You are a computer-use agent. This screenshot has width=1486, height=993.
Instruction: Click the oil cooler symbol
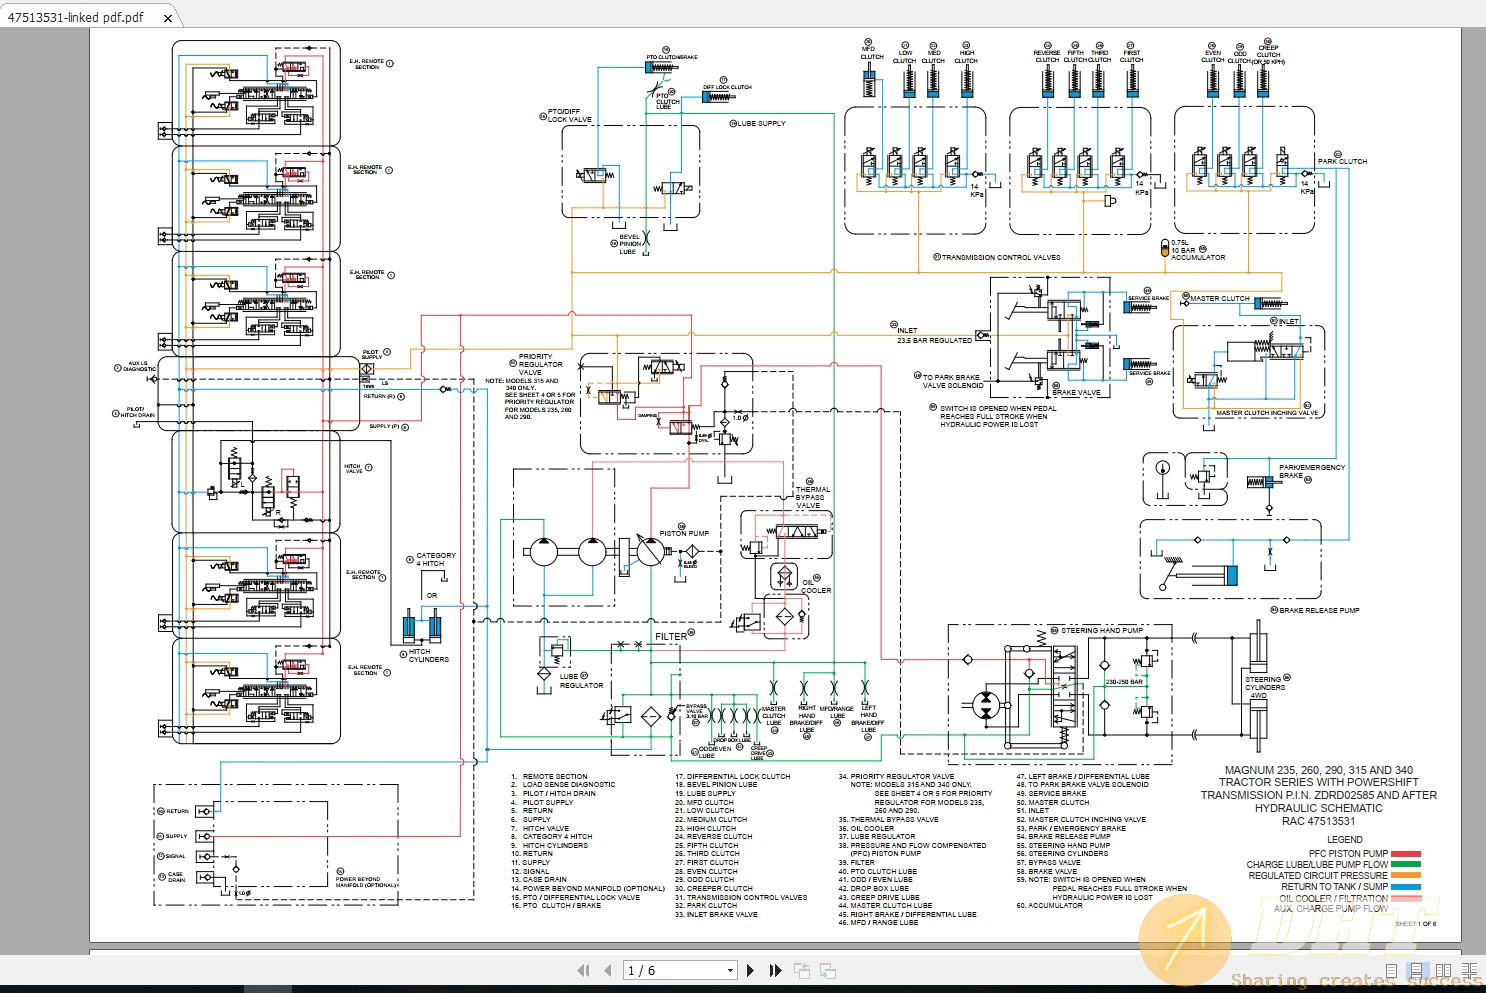pyautogui.click(x=784, y=577)
